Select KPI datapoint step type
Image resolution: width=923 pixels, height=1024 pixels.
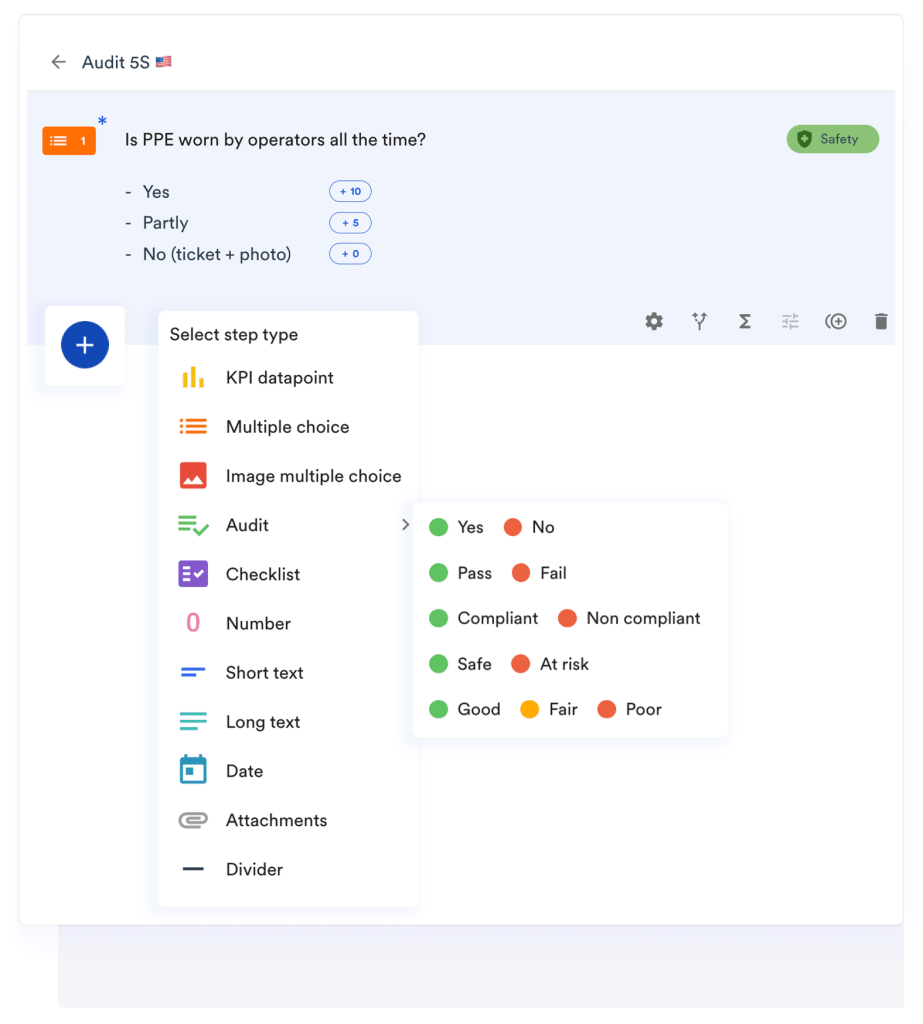point(279,378)
